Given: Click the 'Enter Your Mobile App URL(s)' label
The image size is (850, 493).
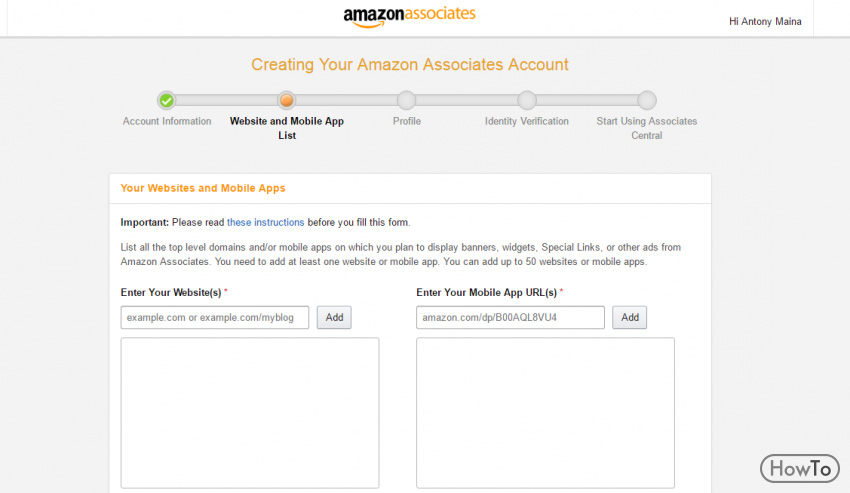Looking at the screenshot, I should pos(486,292).
